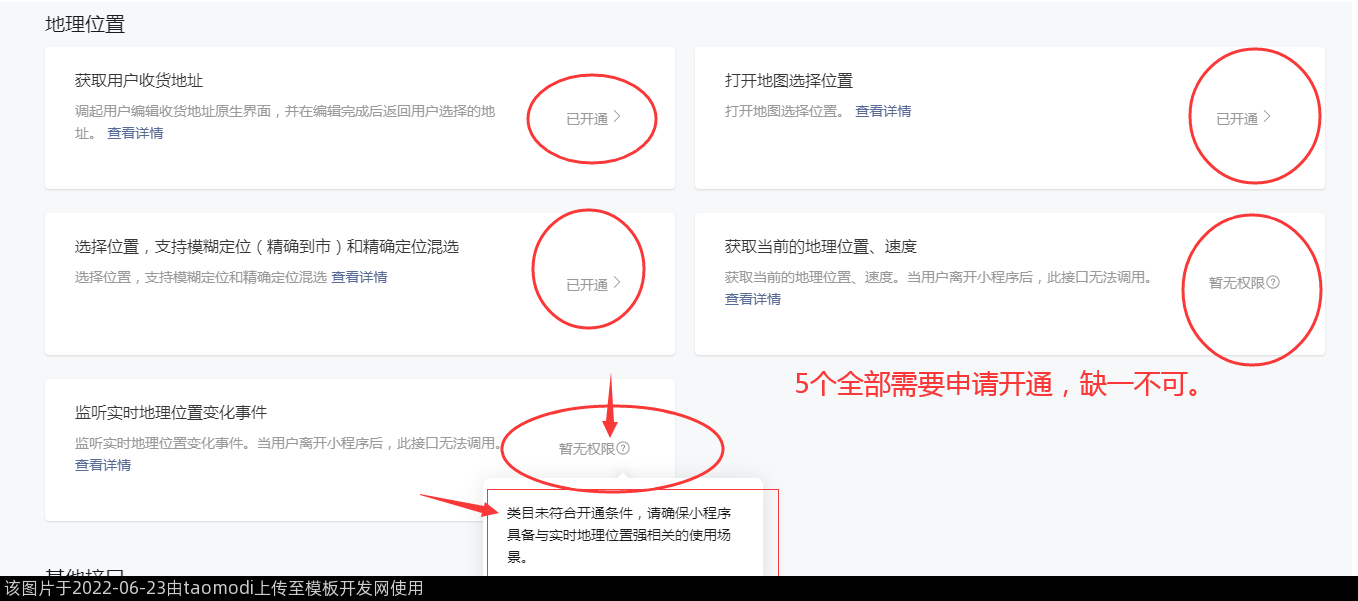Click 已开通 text in the 选择位置 card
Screen dimensions: 1358x601
(587, 285)
